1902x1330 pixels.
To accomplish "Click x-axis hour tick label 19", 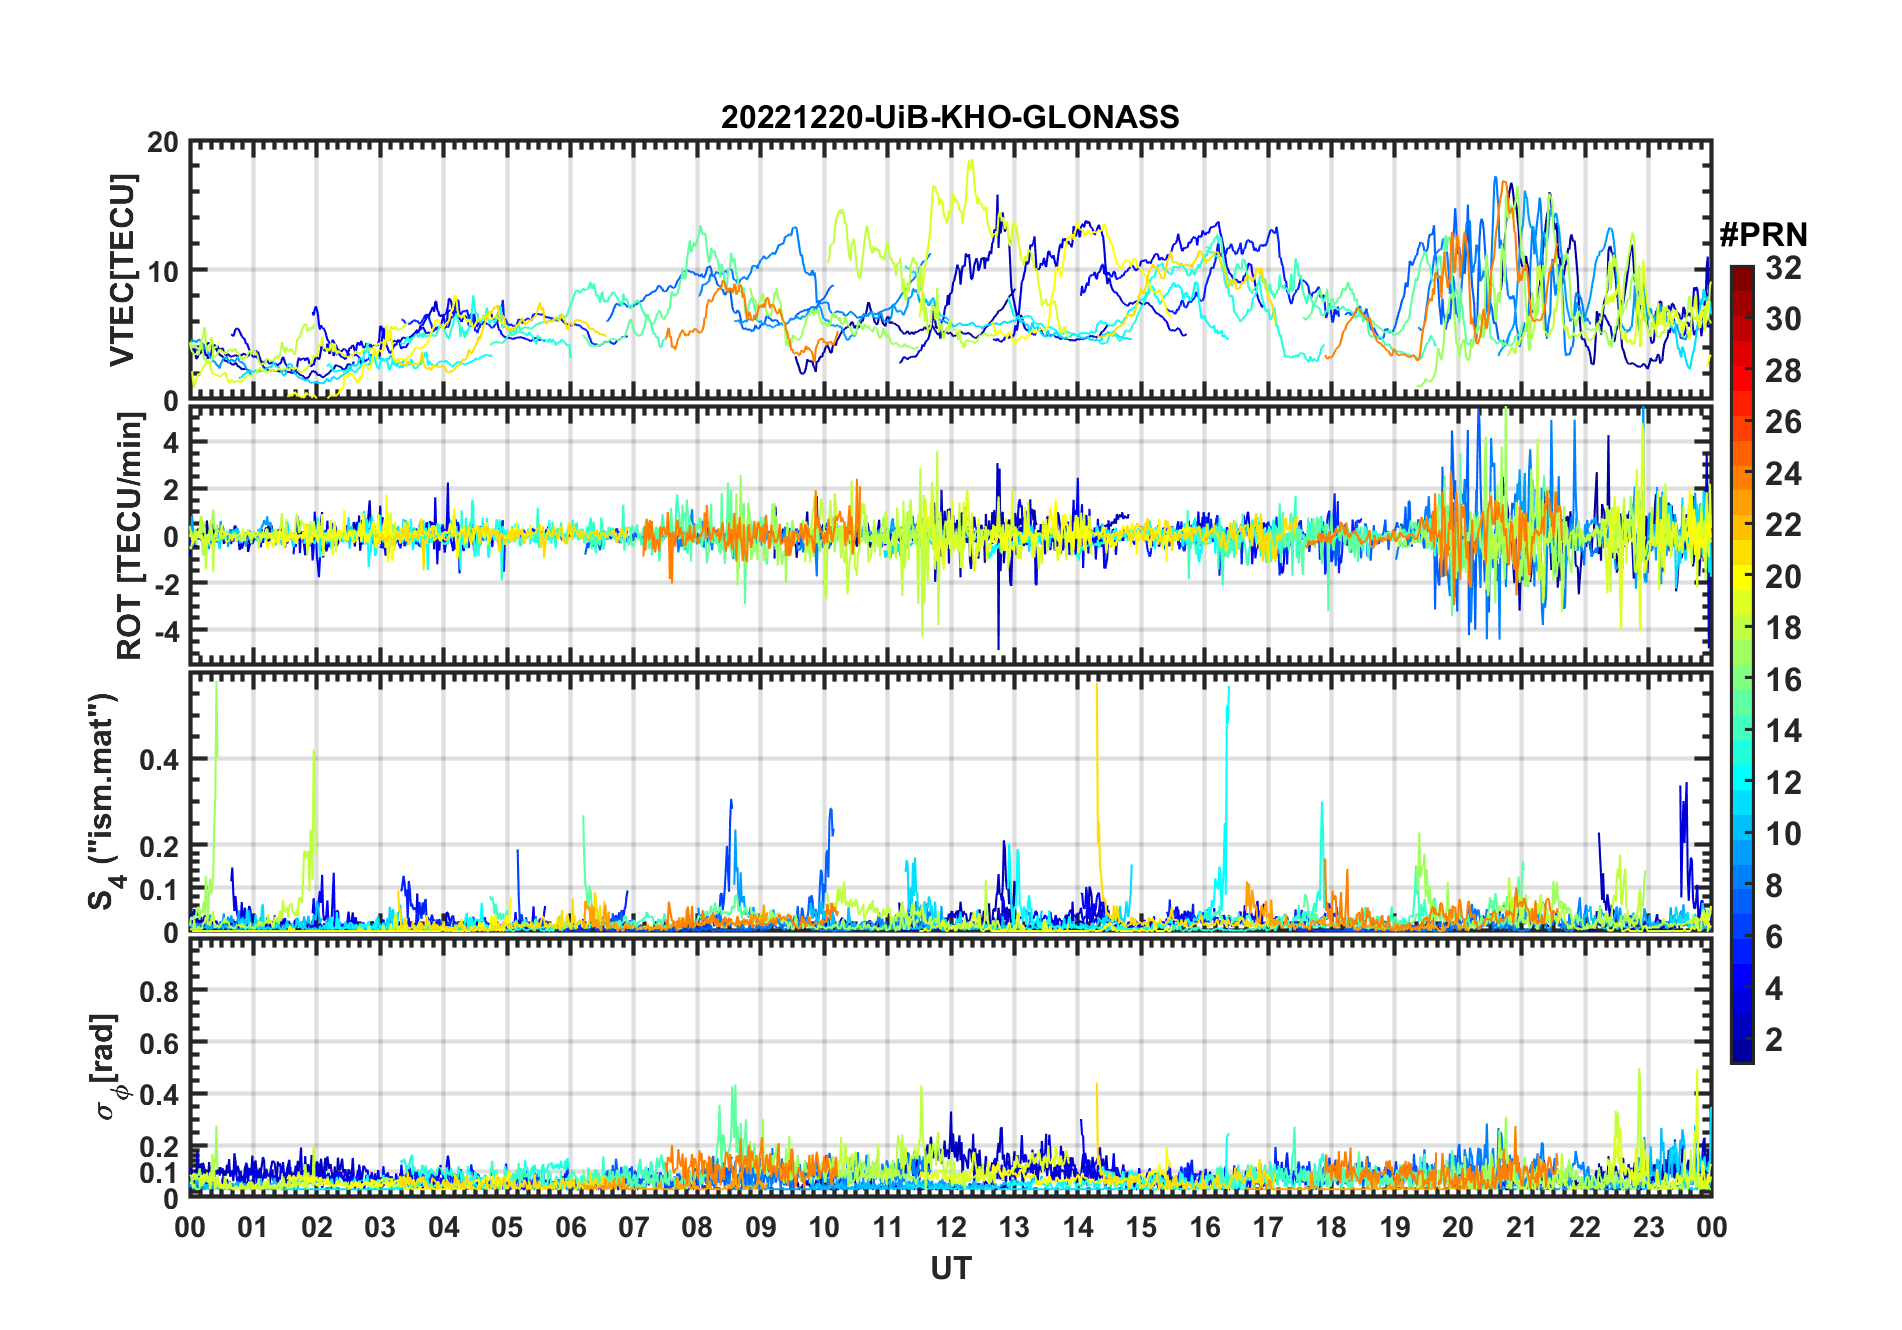I will click(1395, 1227).
